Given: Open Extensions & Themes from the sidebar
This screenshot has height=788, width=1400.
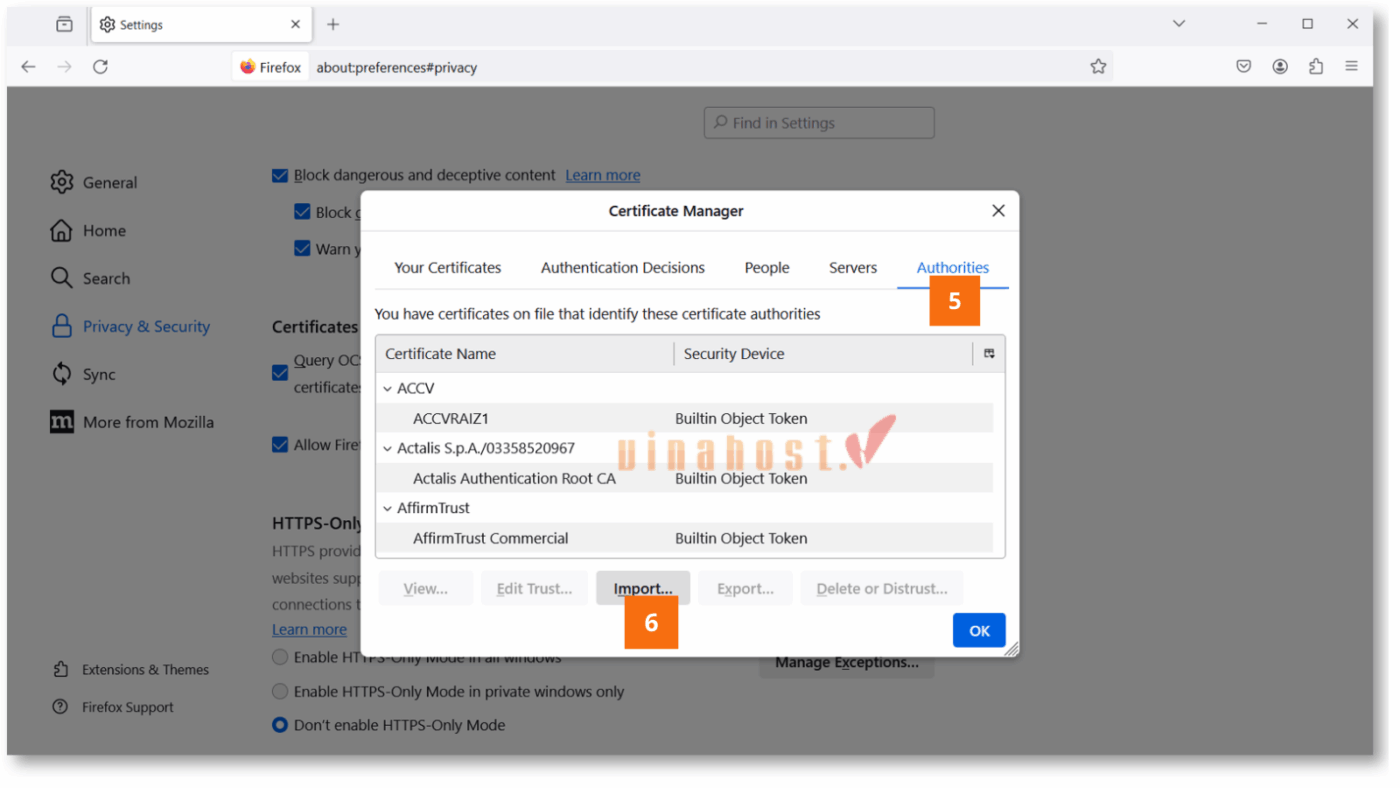Looking at the screenshot, I should point(144,669).
